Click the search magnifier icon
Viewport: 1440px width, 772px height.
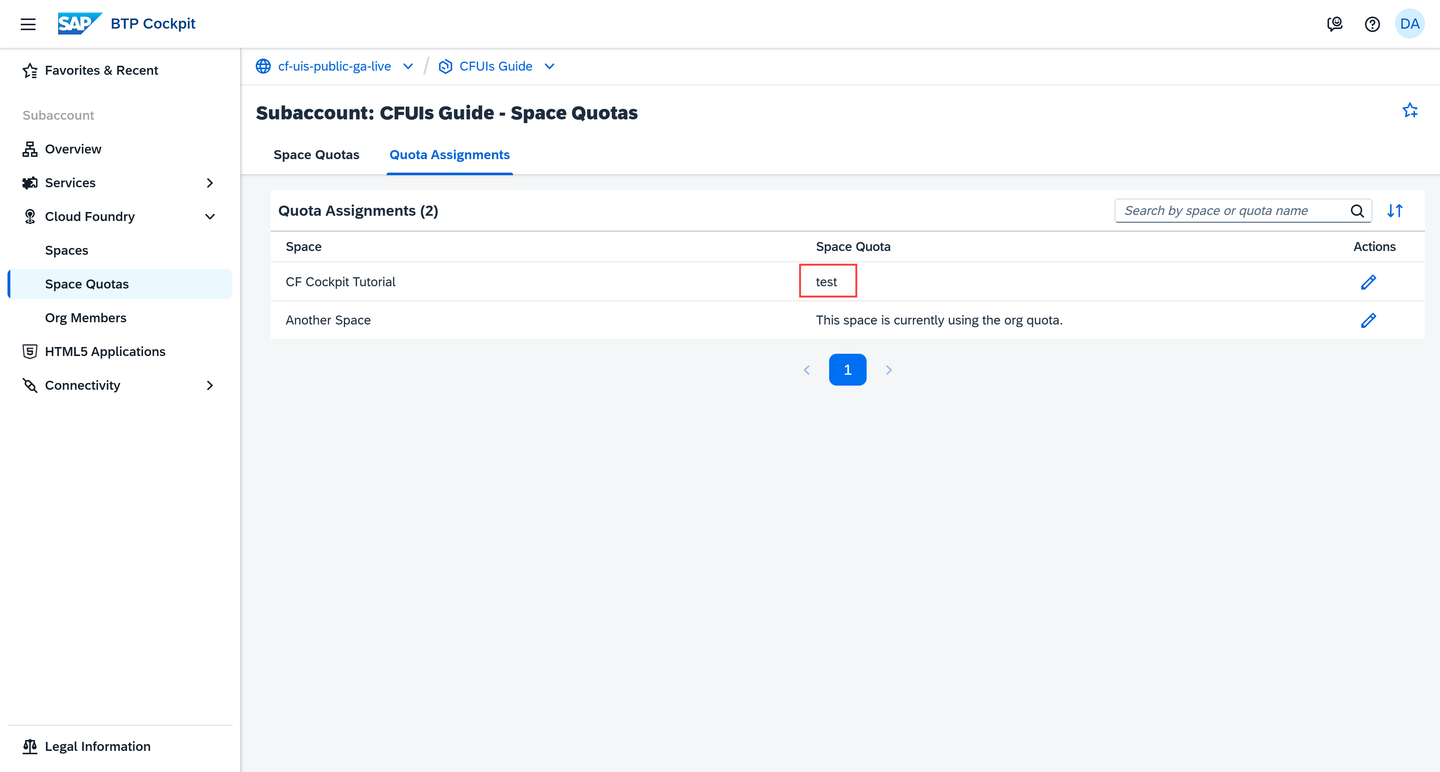[1357, 211]
